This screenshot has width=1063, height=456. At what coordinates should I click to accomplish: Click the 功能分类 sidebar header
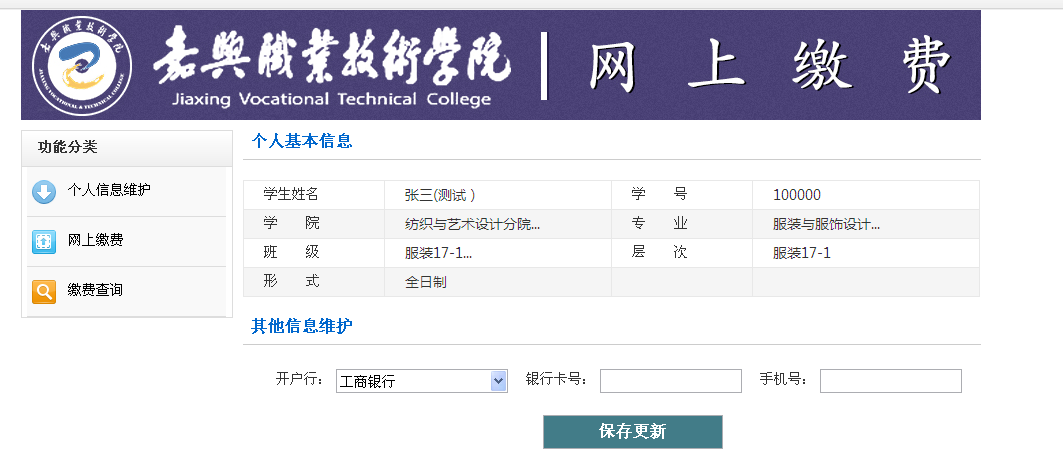[68, 147]
